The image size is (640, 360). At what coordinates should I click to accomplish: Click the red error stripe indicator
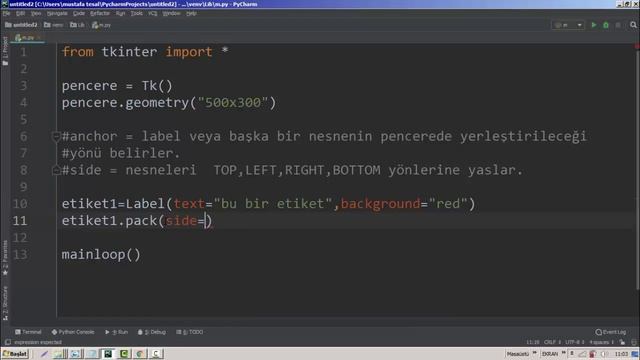[637, 47]
